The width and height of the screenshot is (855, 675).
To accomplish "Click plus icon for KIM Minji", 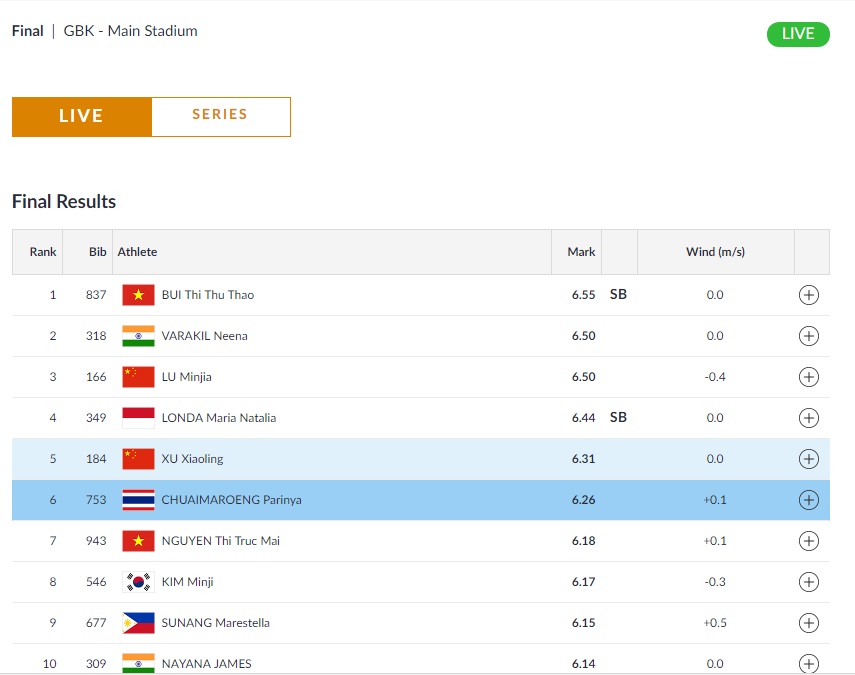I will pos(809,582).
